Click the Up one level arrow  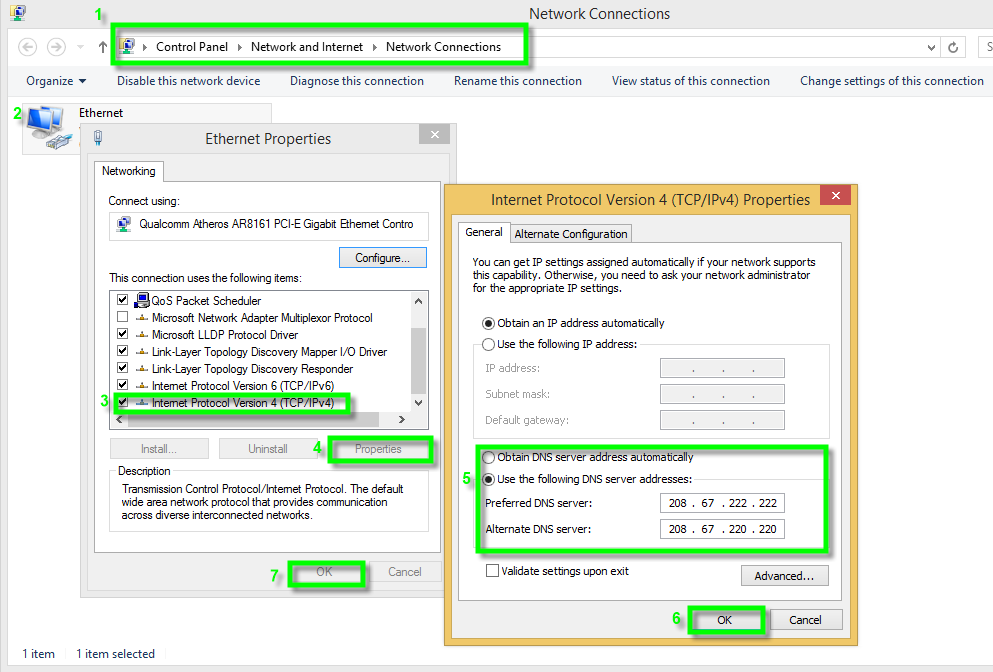(103, 47)
